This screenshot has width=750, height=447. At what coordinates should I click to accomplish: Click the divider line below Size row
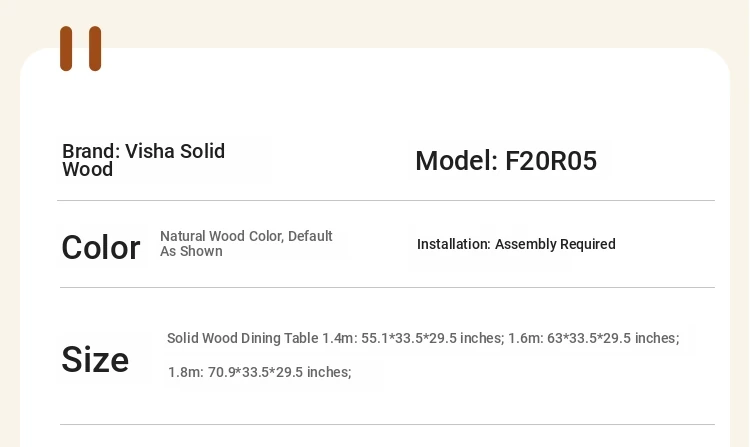click(x=387, y=424)
